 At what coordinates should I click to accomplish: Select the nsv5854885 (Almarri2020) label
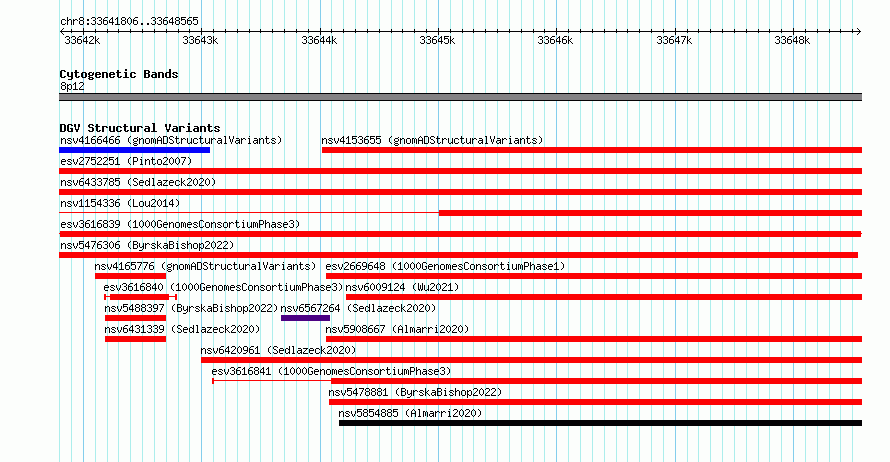coord(410,413)
